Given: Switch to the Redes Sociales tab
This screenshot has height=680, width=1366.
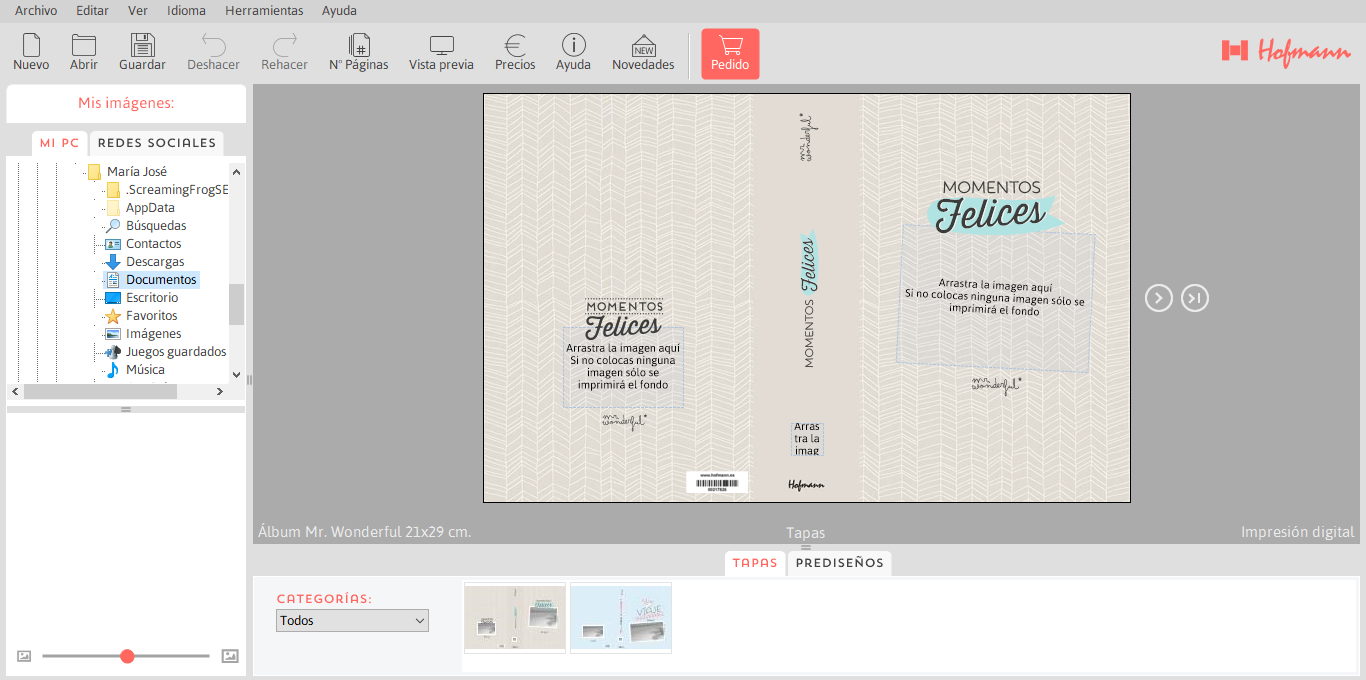Looking at the screenshot, I should click(156, 143).
